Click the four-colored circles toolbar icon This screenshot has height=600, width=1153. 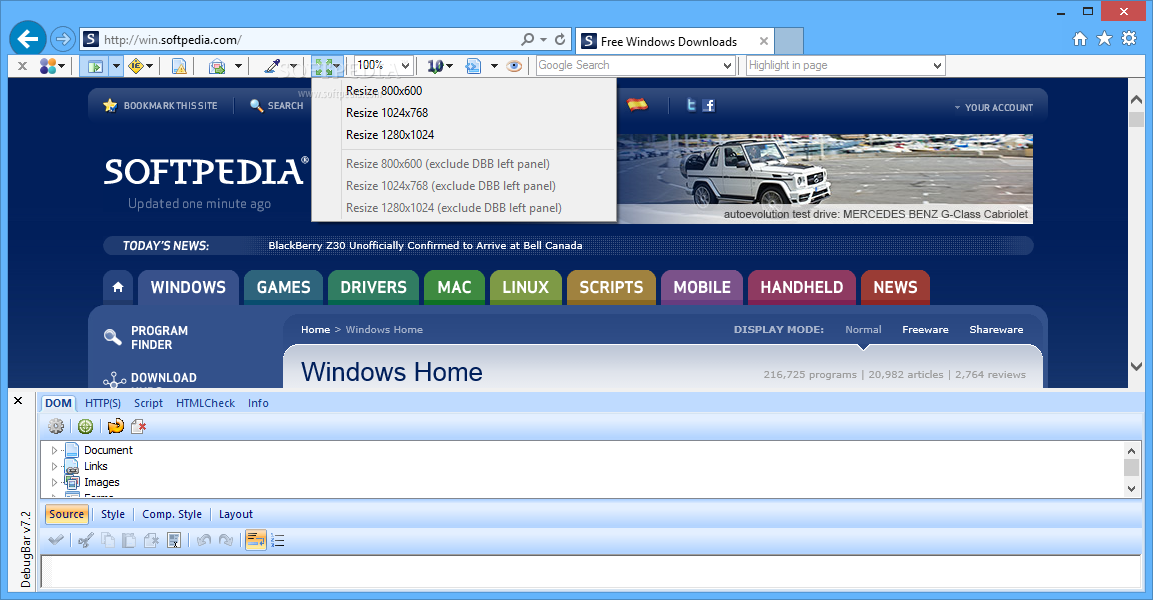pos(48,66)
